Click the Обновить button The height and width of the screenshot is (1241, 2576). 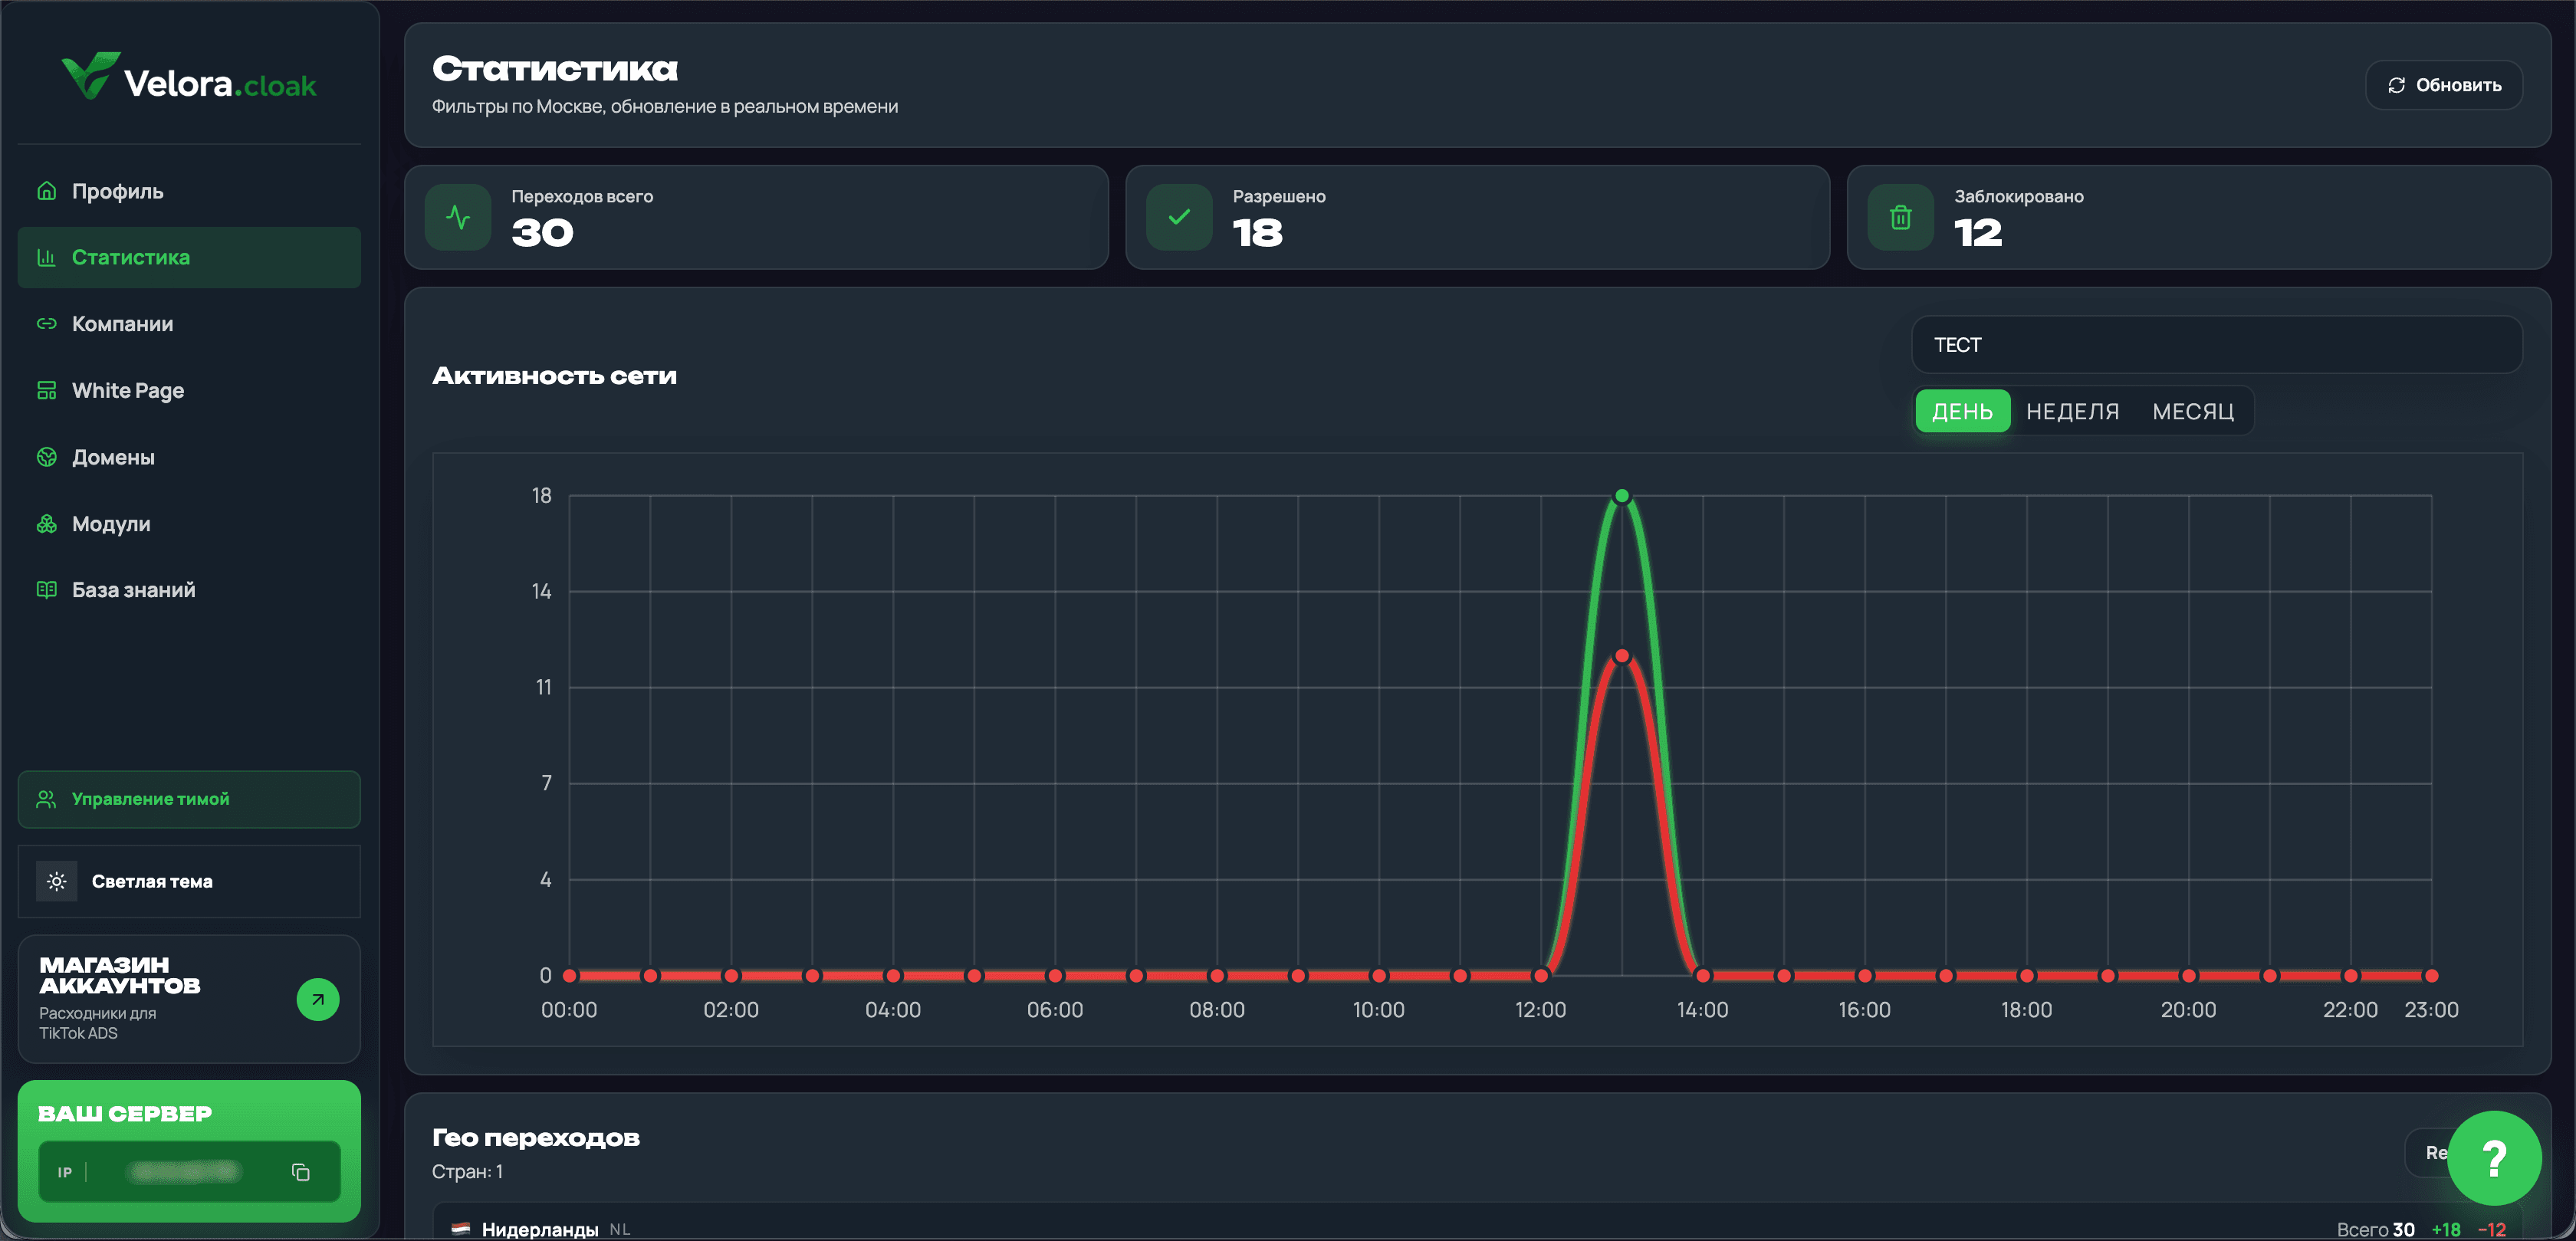pos(2444,85)
